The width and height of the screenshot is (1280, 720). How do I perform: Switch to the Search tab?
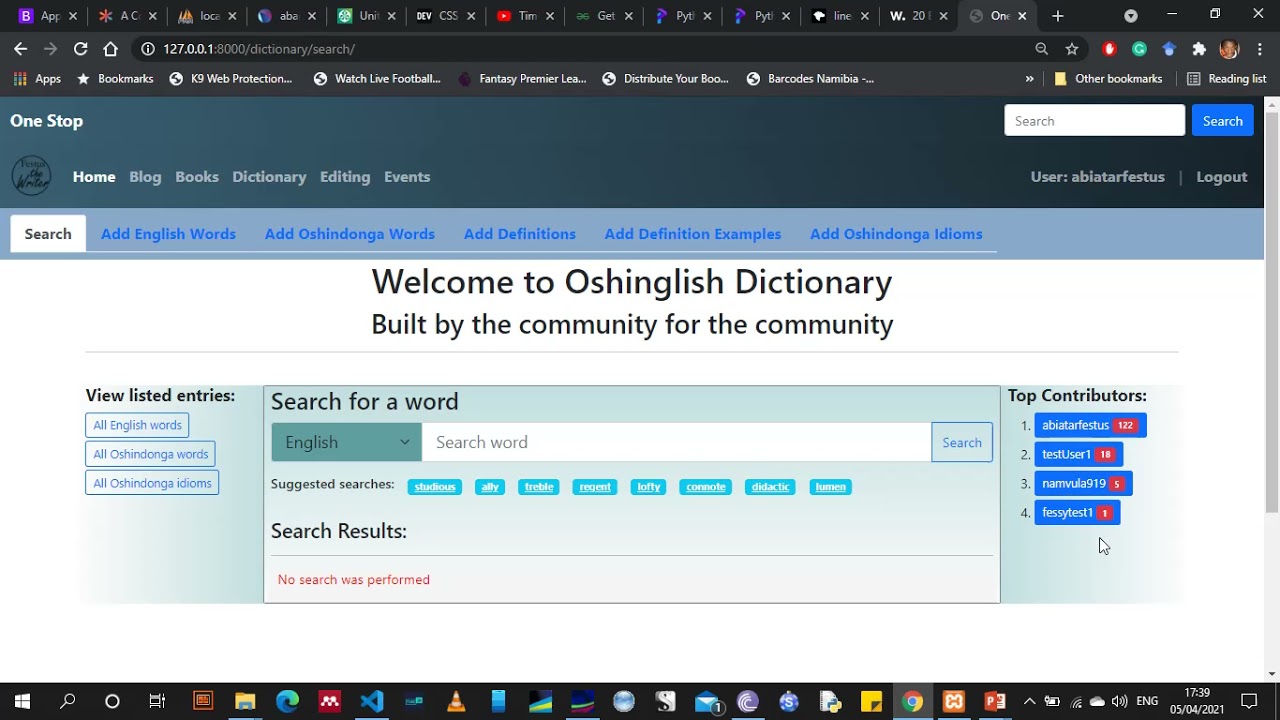point(48,234)
